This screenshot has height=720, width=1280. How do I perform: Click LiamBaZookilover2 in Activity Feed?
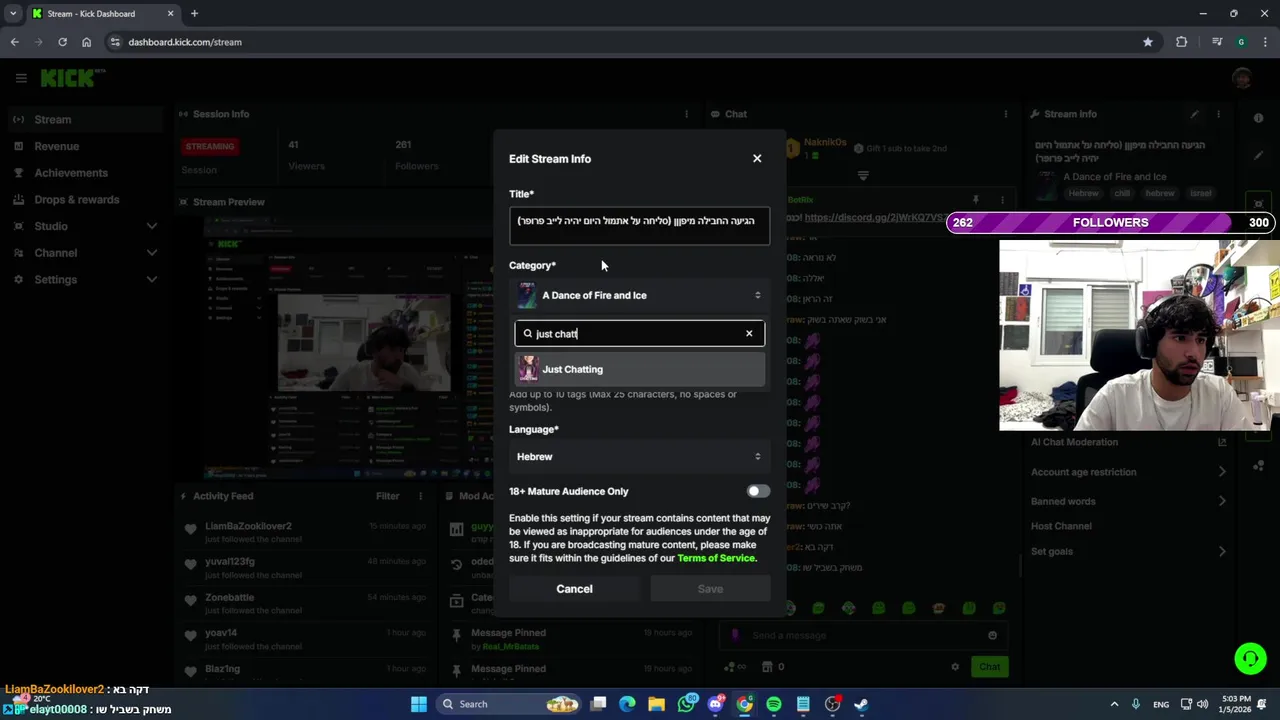tap(248, 526)
